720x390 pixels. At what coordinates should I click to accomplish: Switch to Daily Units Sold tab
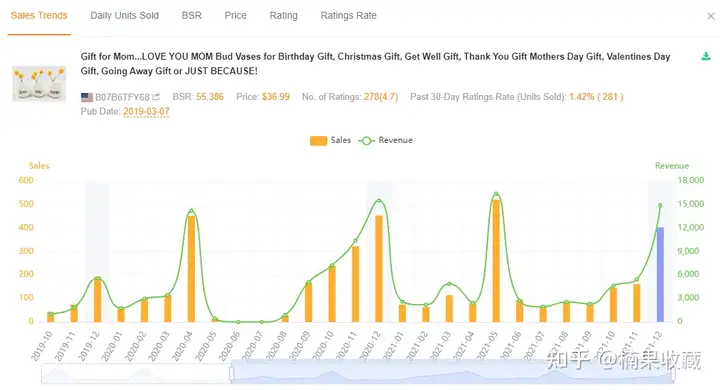124,16
